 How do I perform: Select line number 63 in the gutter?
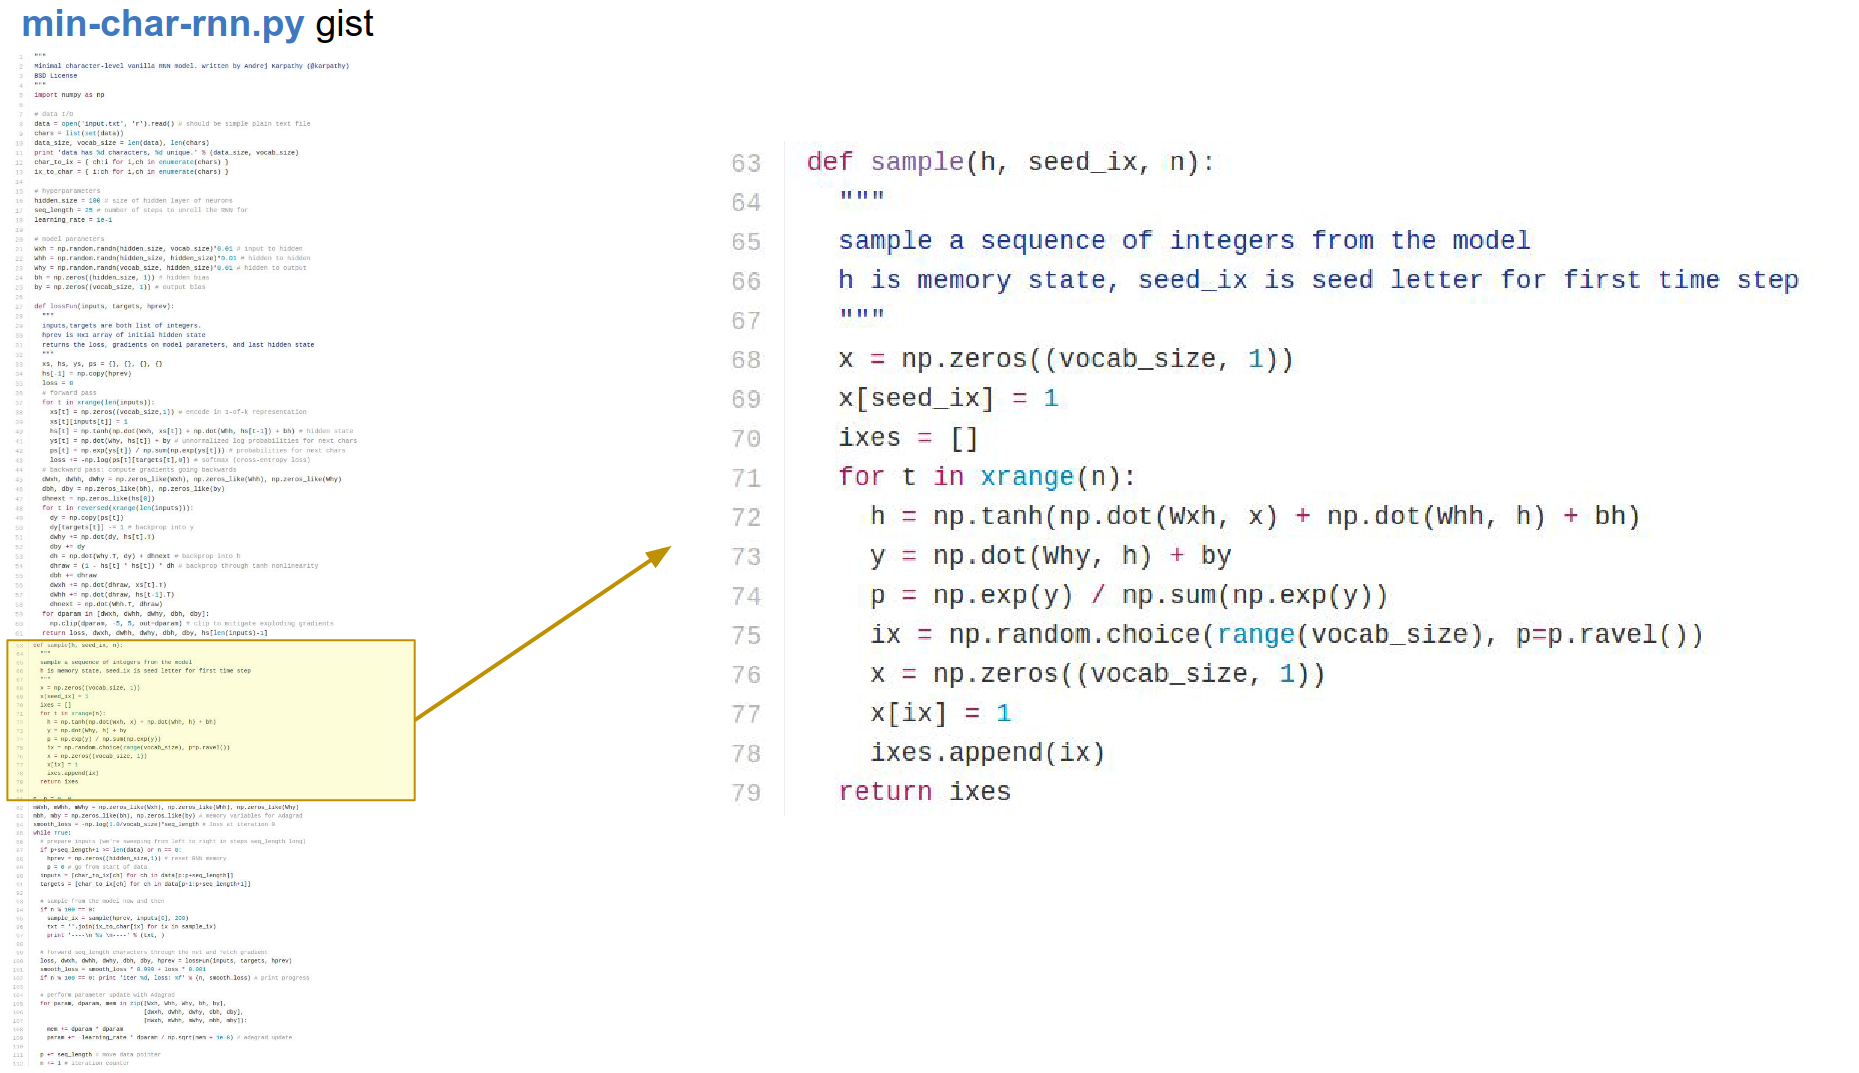[746, 163]
